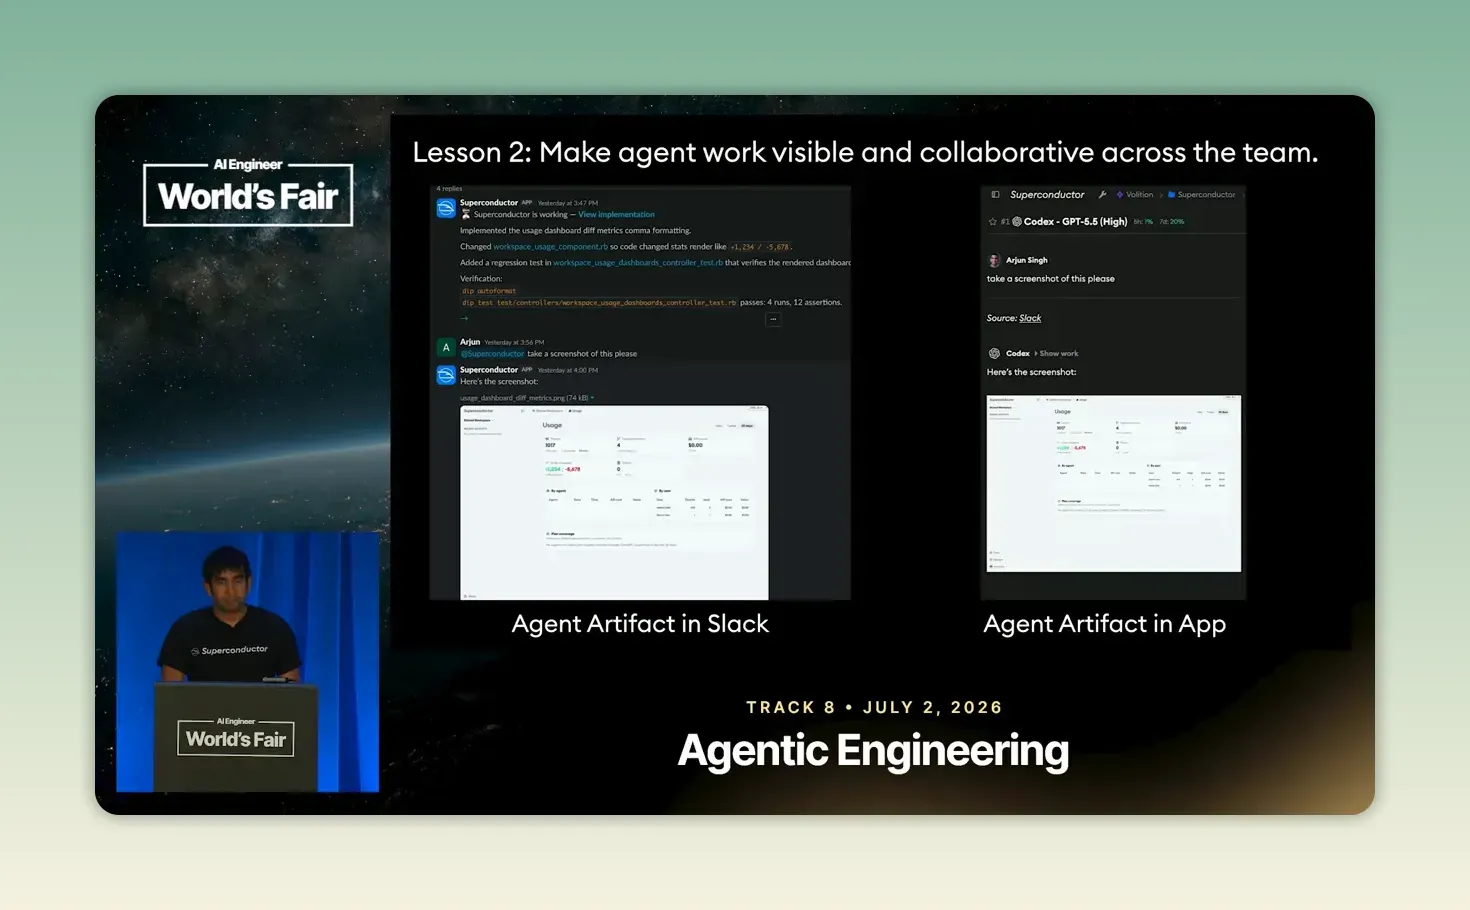
Task: Click the sidebar toggle icon beside Superconductor title
Action: coord(995,195)
